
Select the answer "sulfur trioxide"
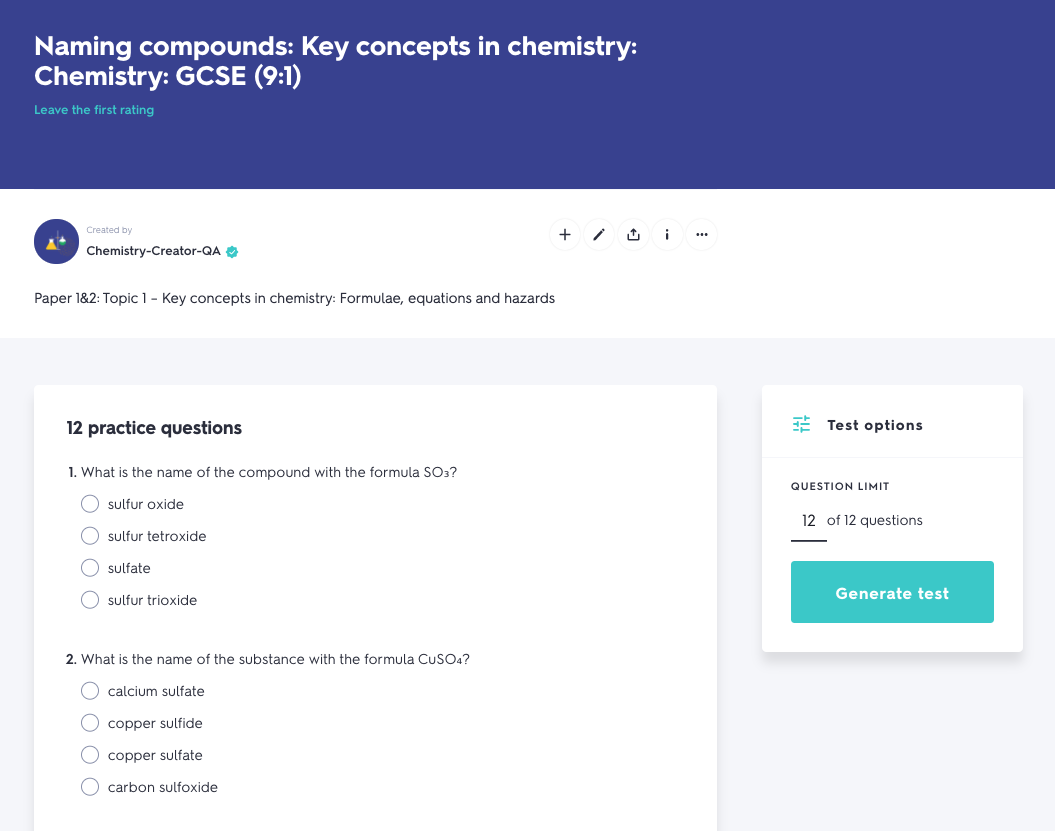tap(89, 599)
